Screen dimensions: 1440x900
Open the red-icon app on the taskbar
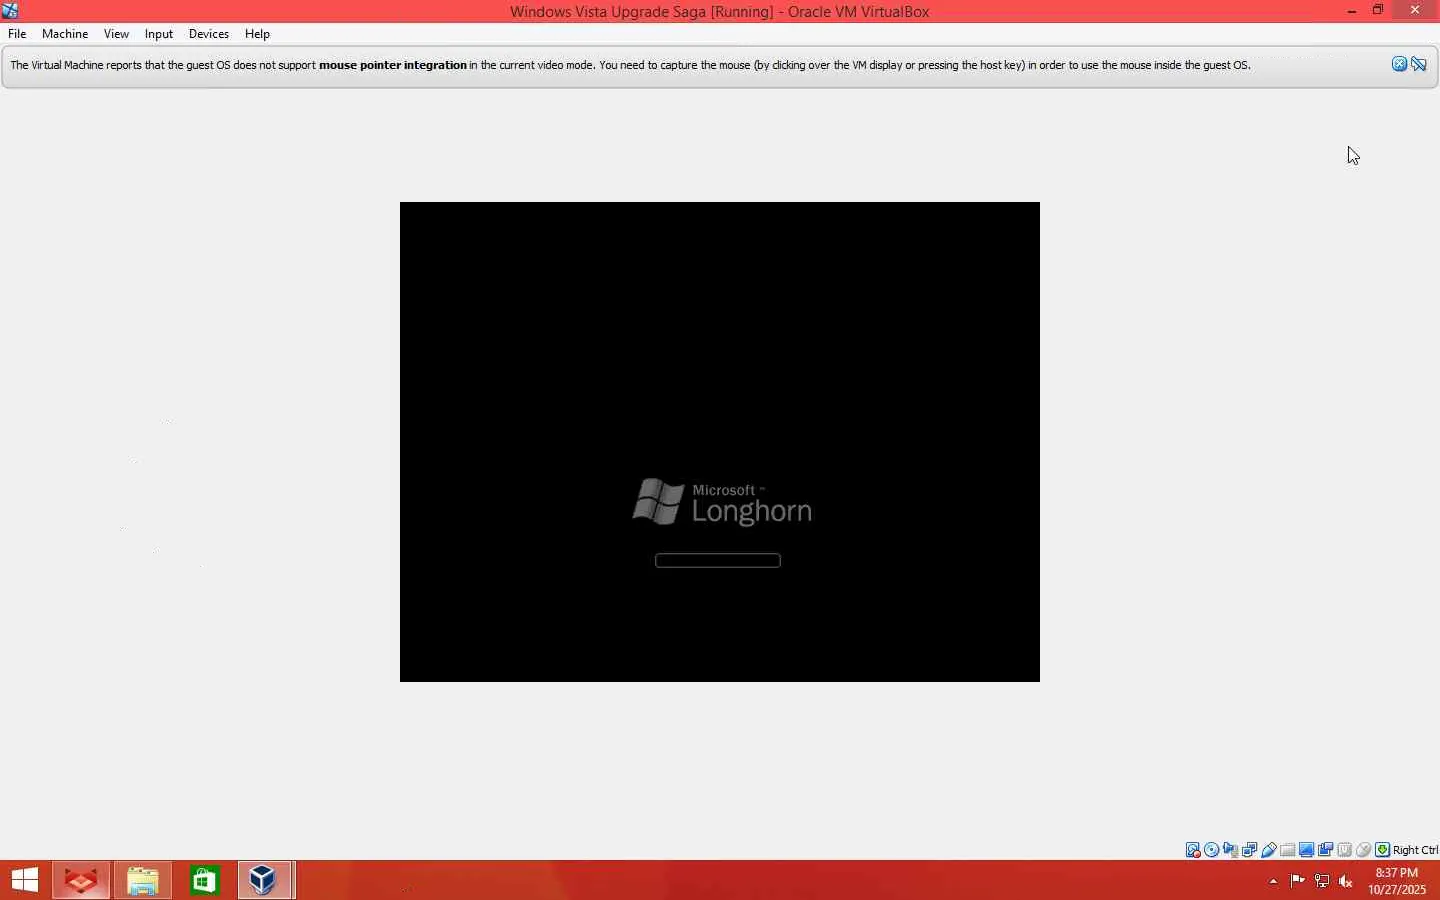(x=81, y=880)
